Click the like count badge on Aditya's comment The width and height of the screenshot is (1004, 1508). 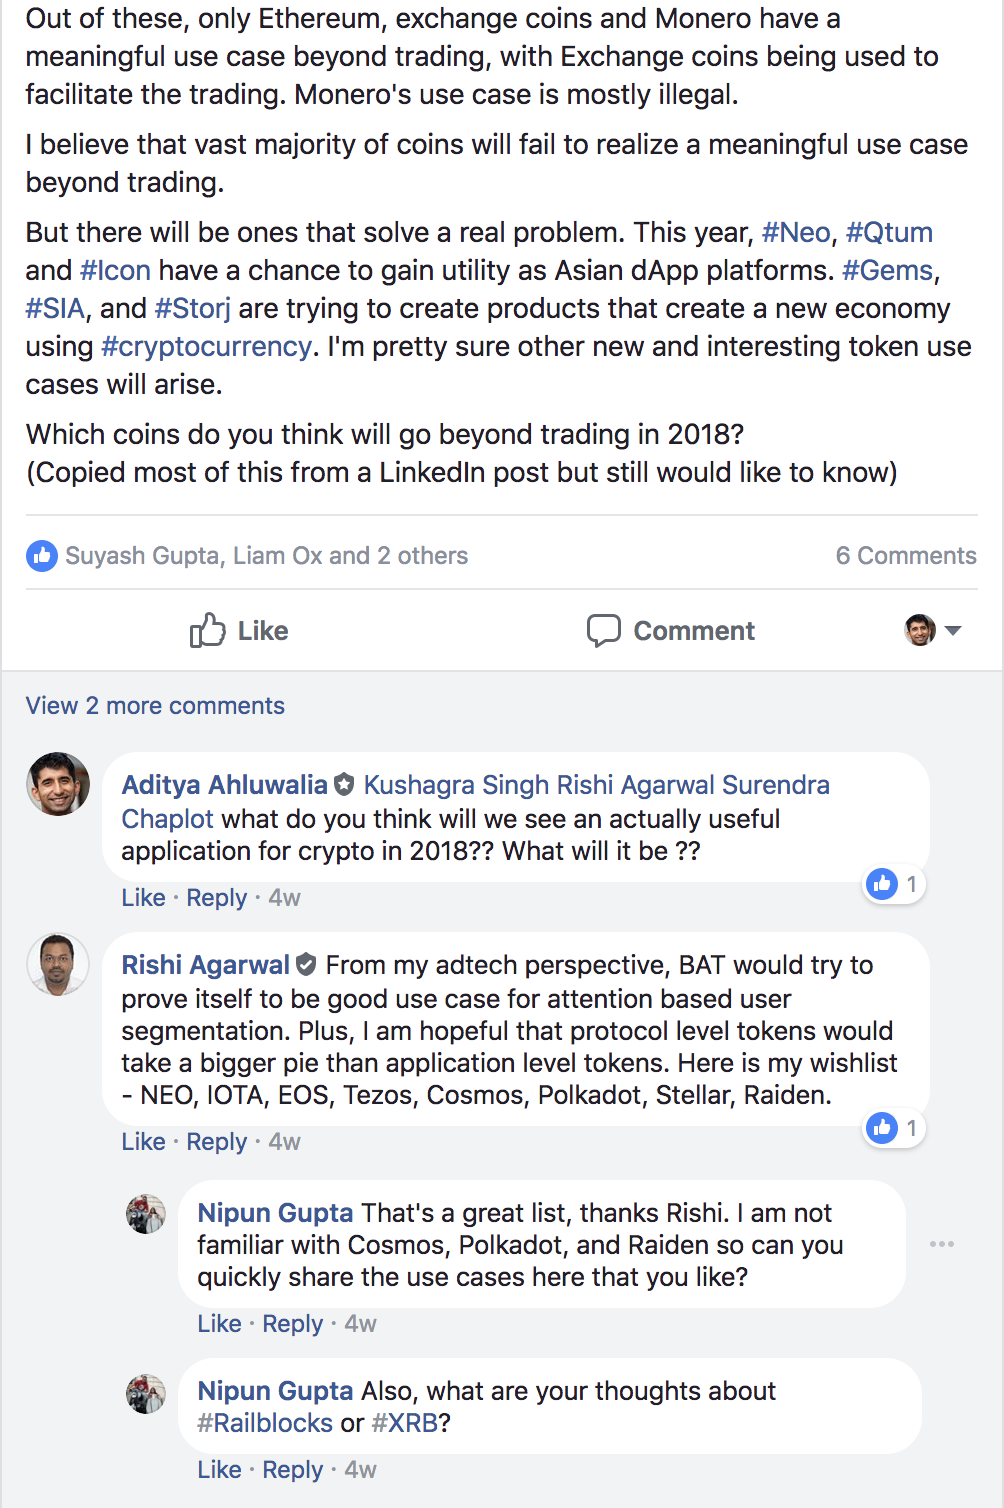894,884
